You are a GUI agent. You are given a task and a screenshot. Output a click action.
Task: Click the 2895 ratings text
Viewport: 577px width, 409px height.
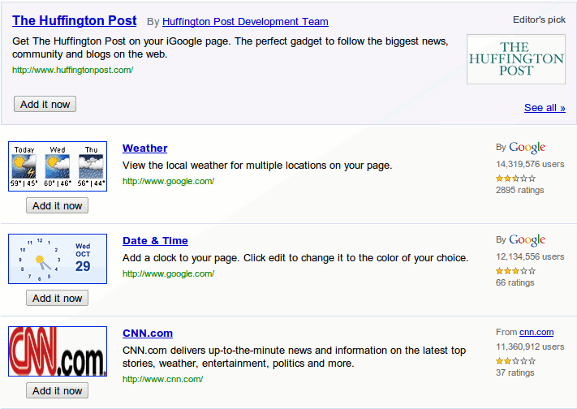click(x=520, y=190)
